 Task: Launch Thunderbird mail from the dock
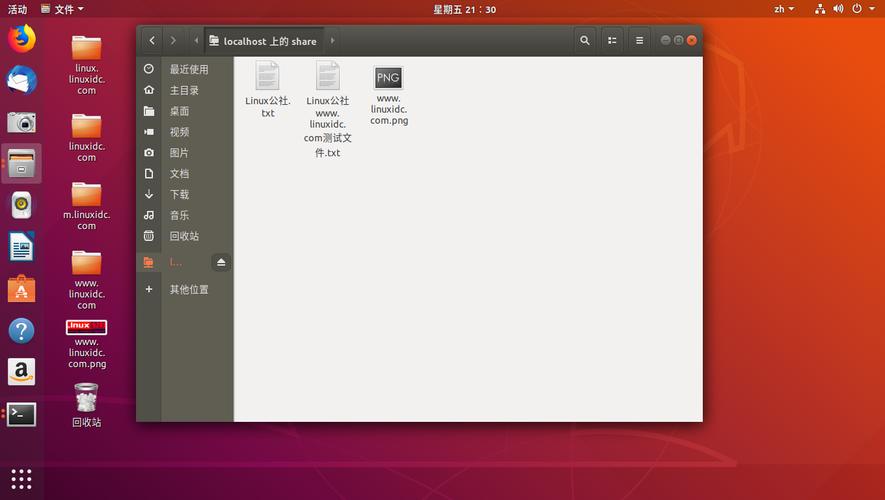pyautogui.click(x=21, y=80)
